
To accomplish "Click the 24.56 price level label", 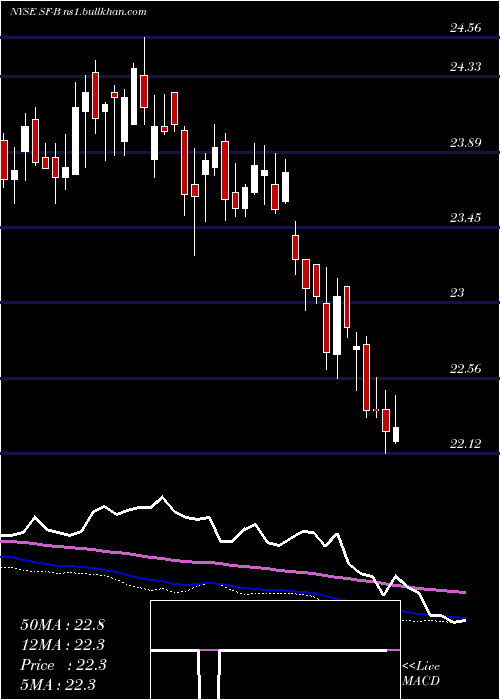I will 465,28.
